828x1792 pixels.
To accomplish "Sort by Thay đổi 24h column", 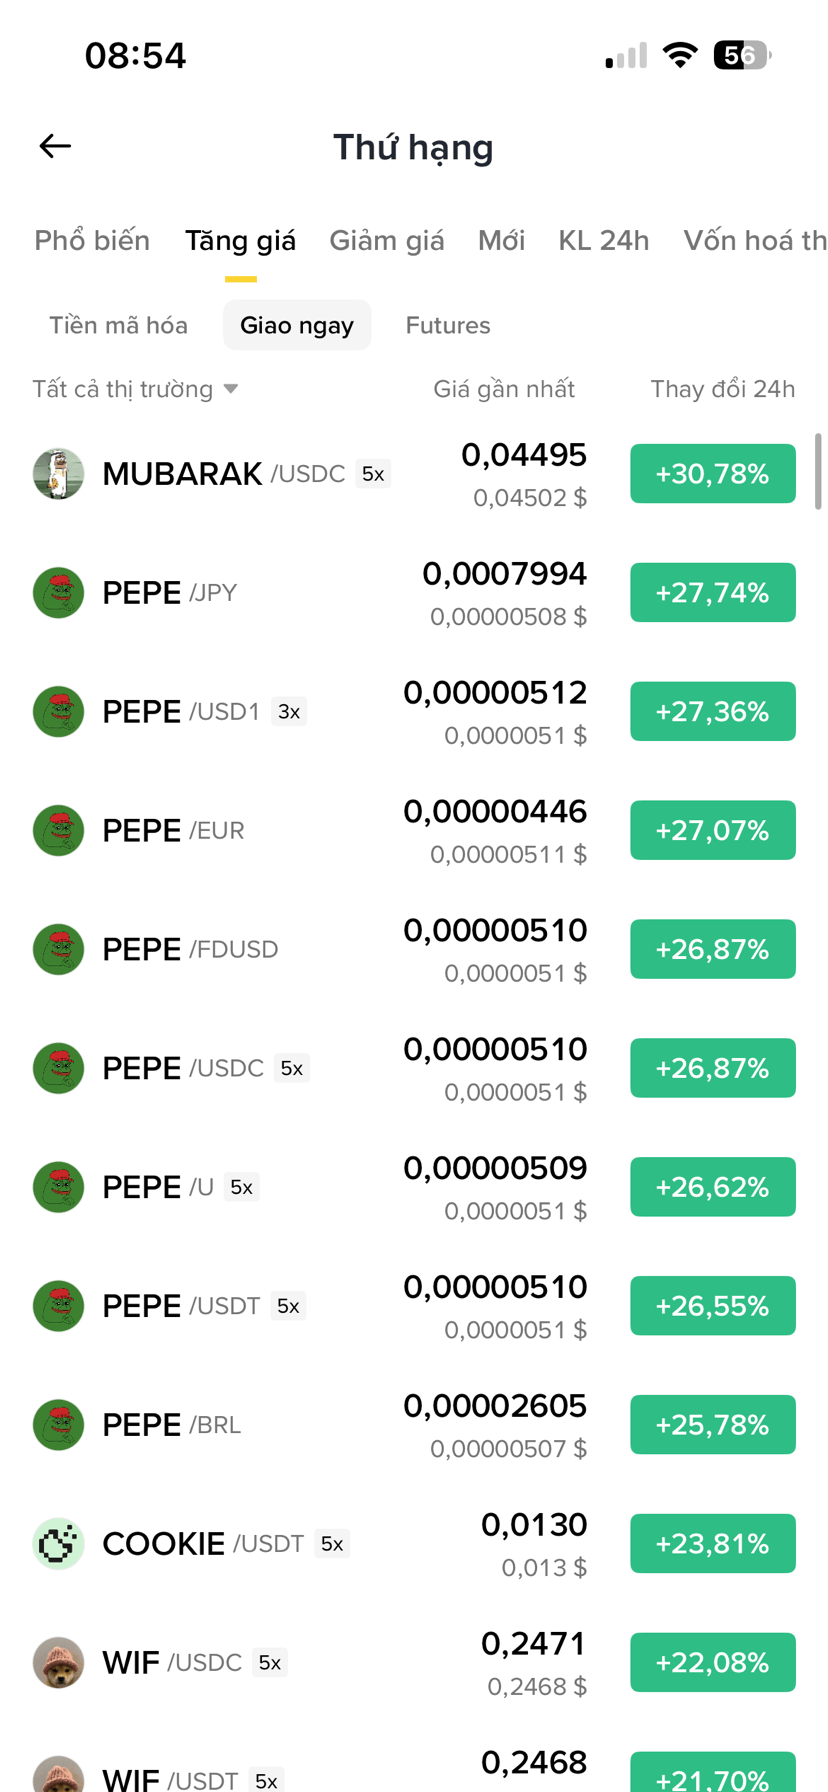I will (x=723, y=389).
